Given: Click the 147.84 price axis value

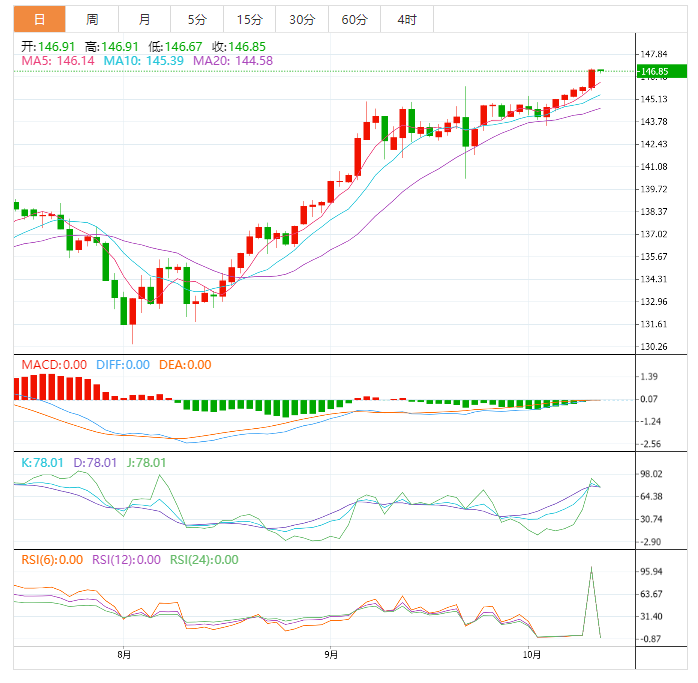Looking at the screenshot, I should [654, 54].
